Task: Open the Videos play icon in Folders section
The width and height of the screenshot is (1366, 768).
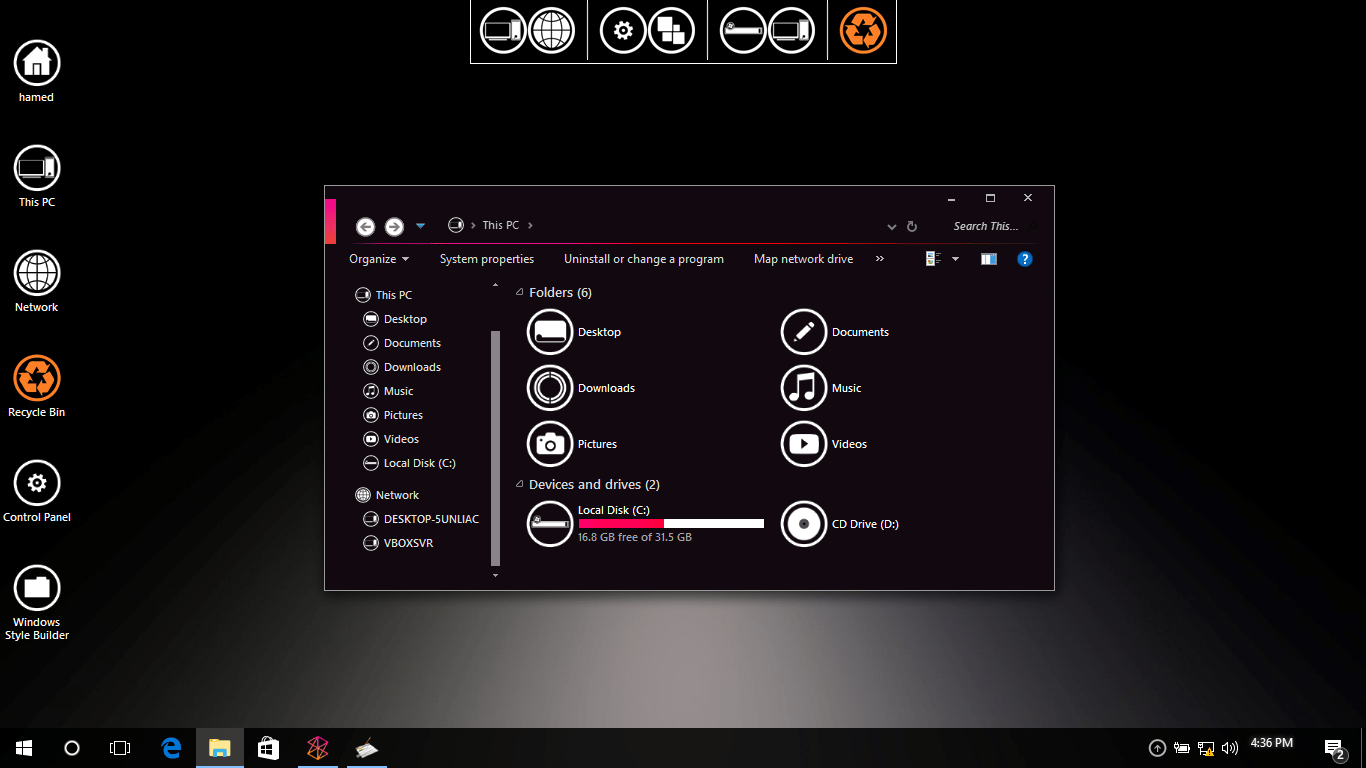Action: [x=804, y=444]
